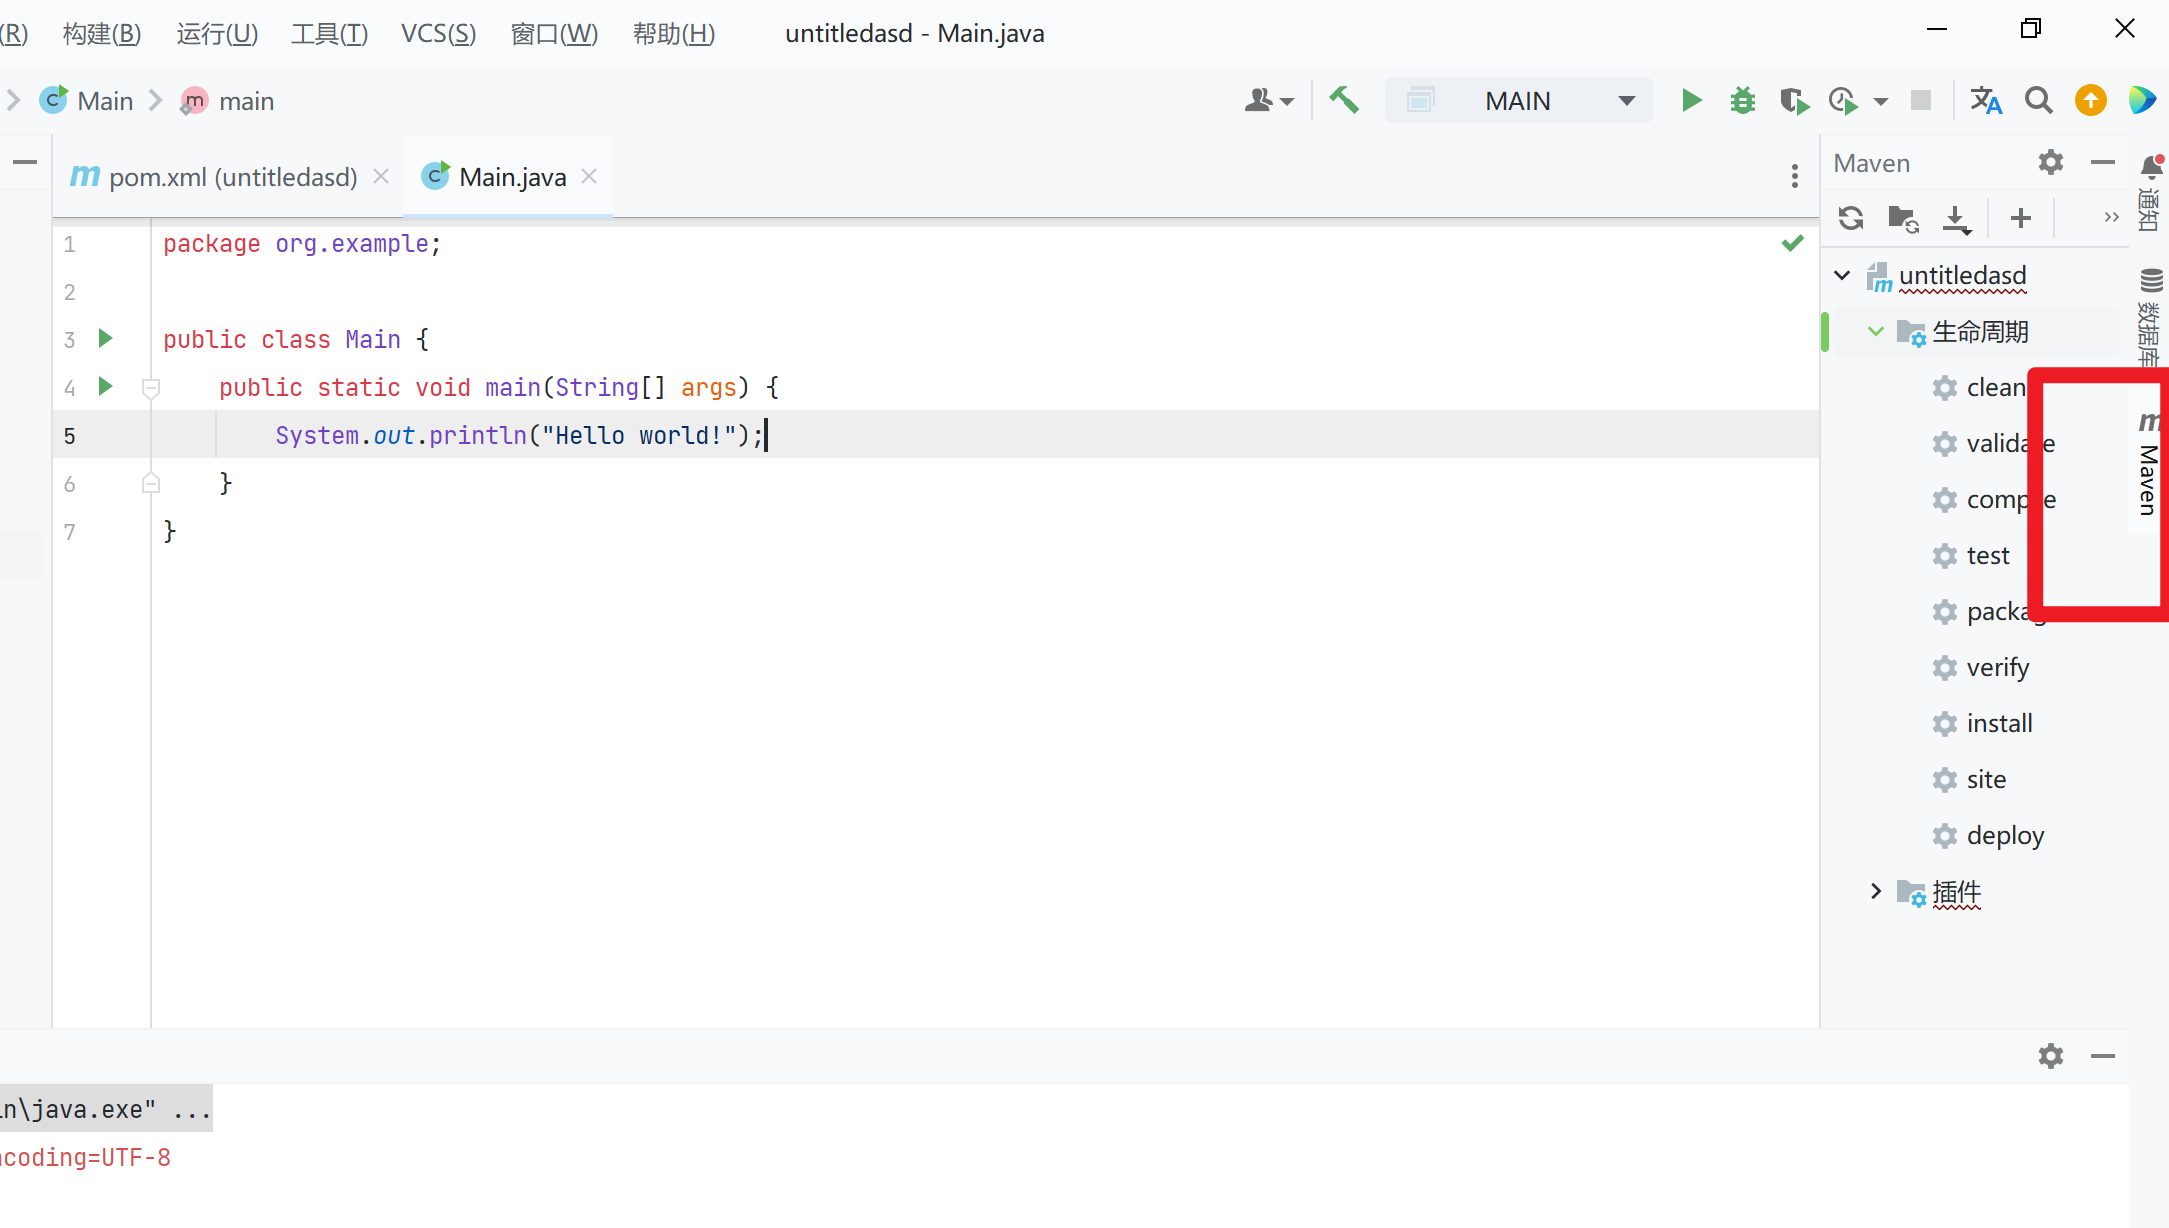This screenshot has height=1228, width=2169.
Task: Select the site lifecycle goal
Action: [1970, 780]
